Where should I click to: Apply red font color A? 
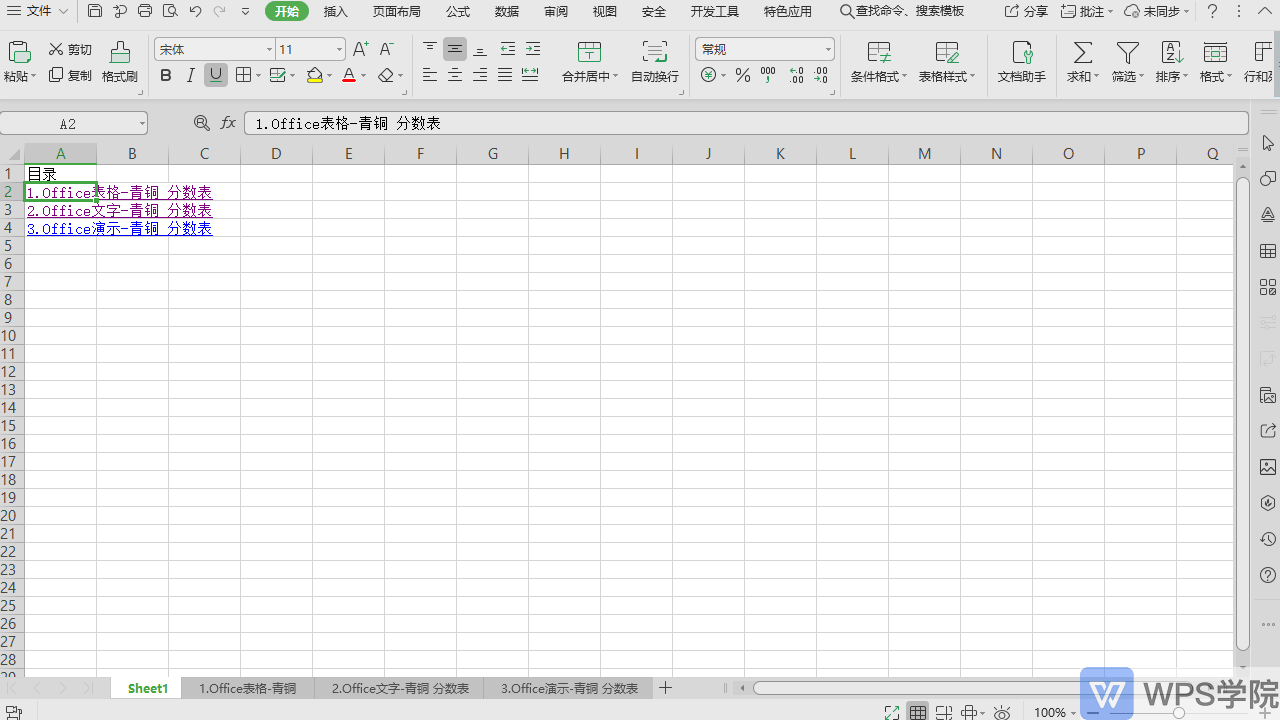tap(349, 75)
